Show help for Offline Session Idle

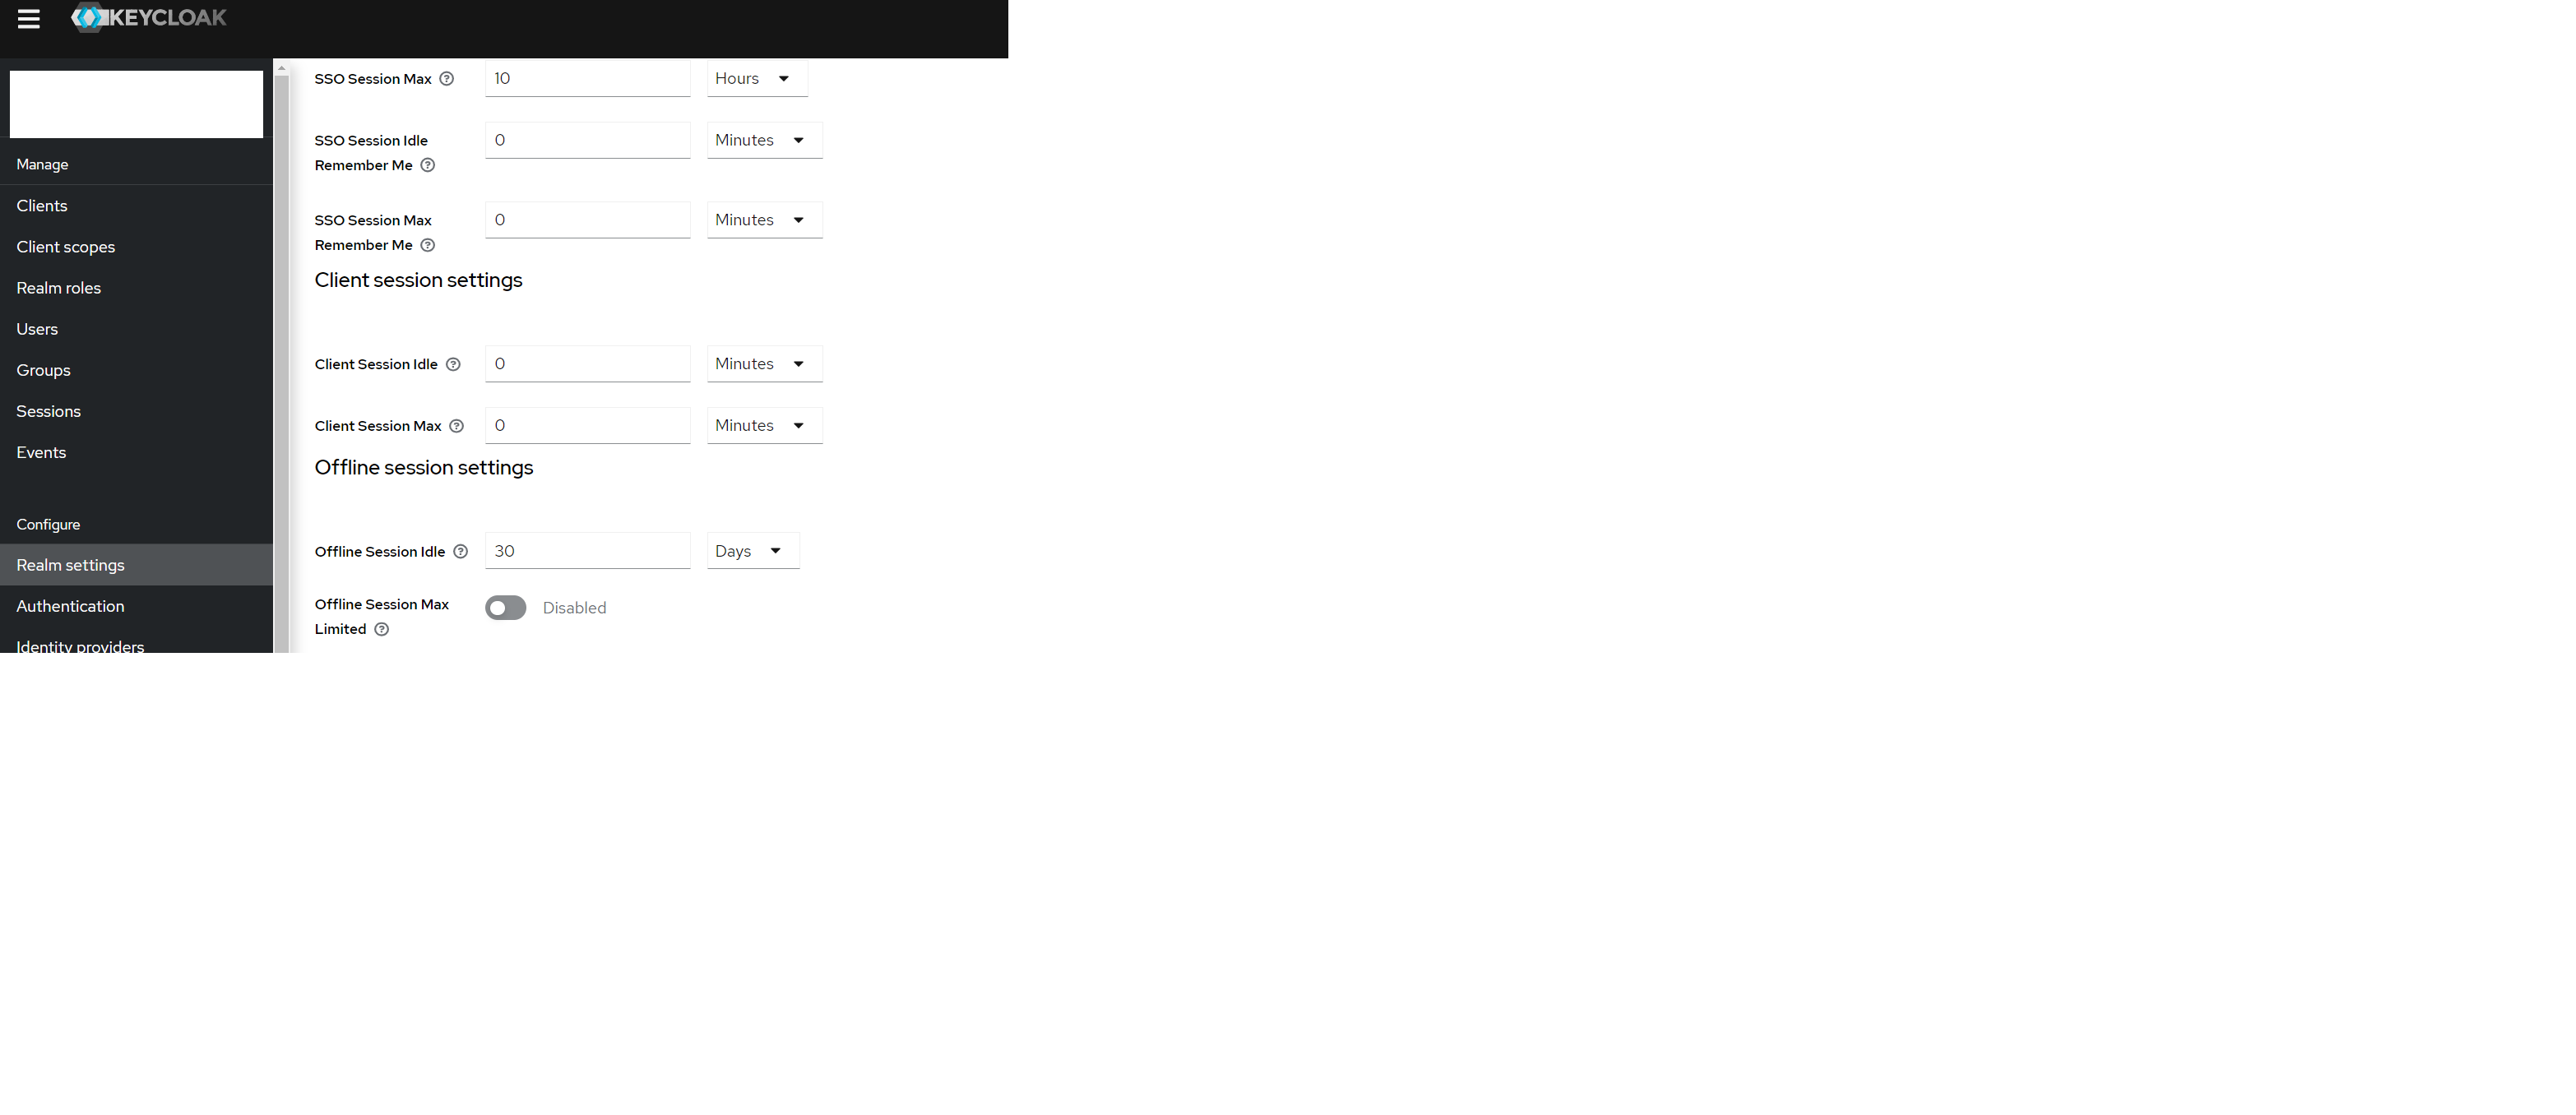[461, 551]
